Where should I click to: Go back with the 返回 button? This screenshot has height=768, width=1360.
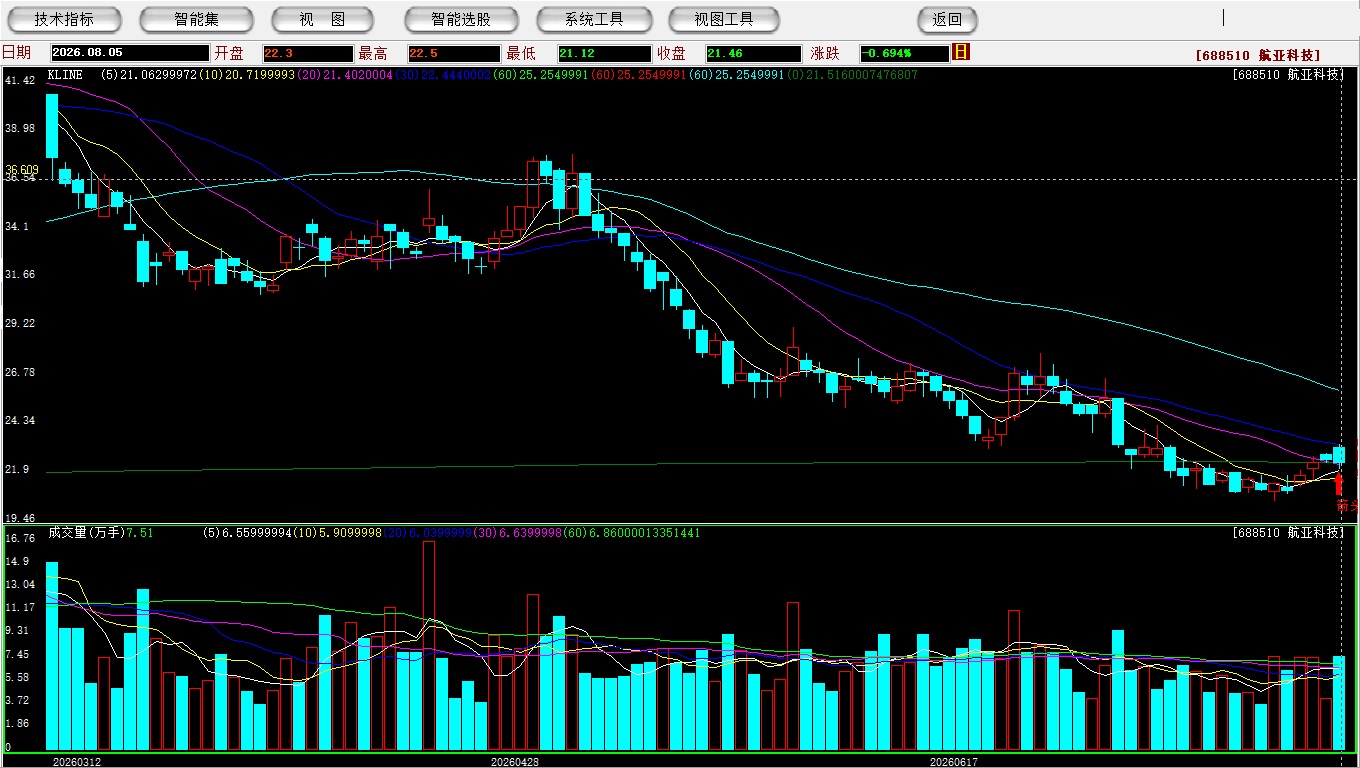click(947, 19)
